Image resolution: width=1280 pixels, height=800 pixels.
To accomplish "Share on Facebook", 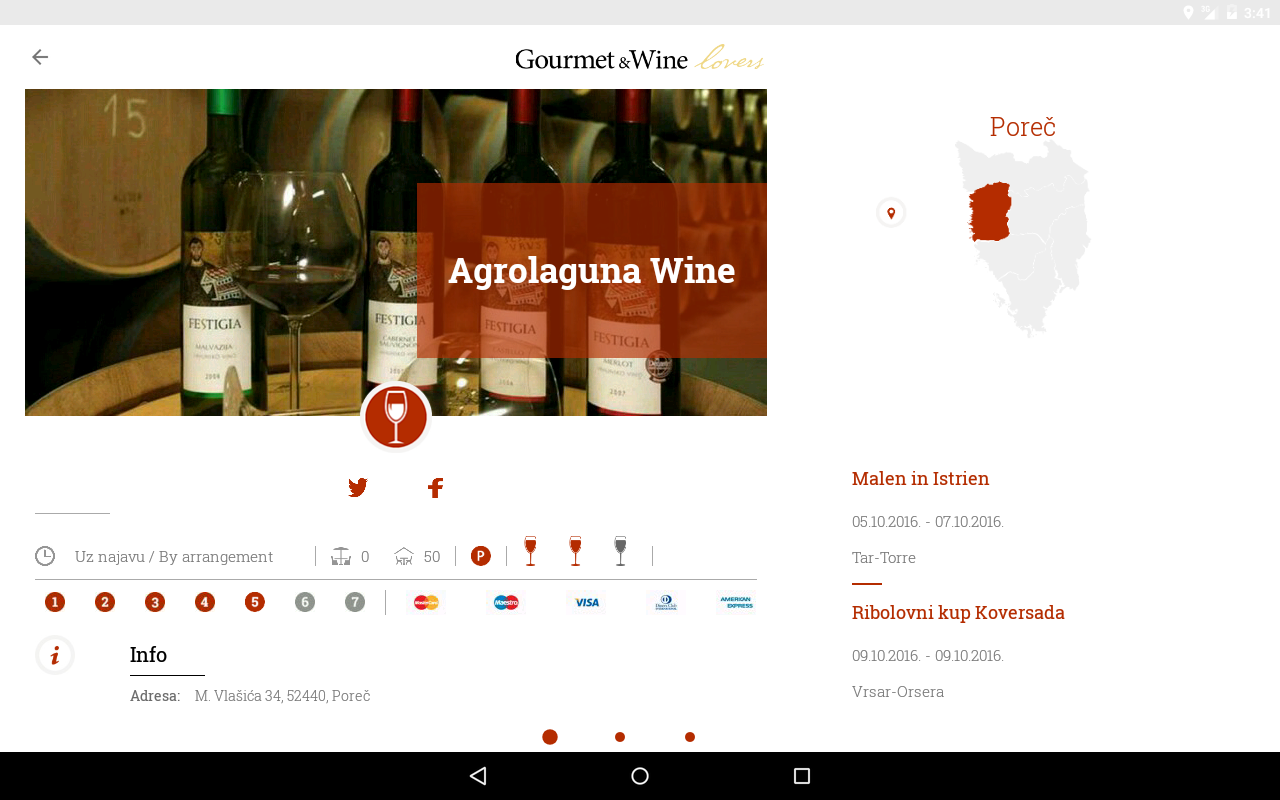I will coord(435,488).
